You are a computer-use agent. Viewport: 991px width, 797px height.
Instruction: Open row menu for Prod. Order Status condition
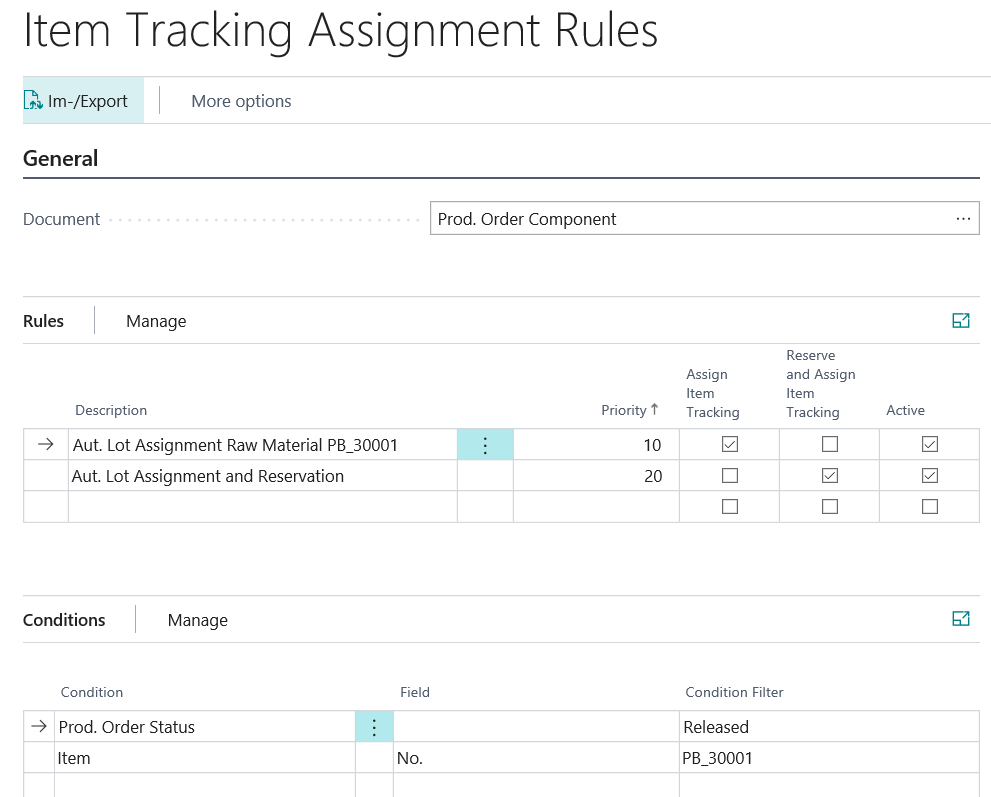click(x=374, y=727)
